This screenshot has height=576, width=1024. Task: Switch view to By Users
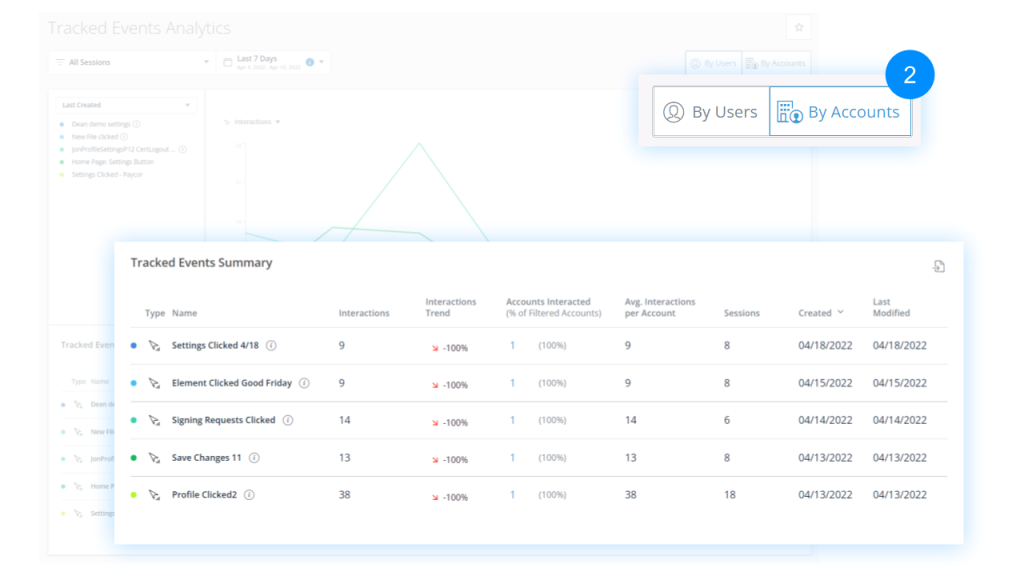click(711, 112)
